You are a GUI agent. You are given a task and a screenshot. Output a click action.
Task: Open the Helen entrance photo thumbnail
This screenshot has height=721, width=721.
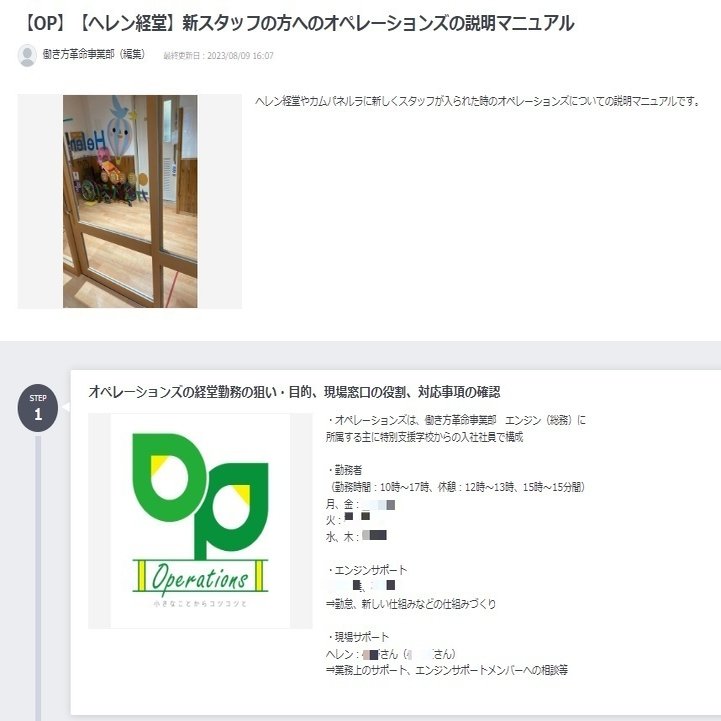[130, 201]
